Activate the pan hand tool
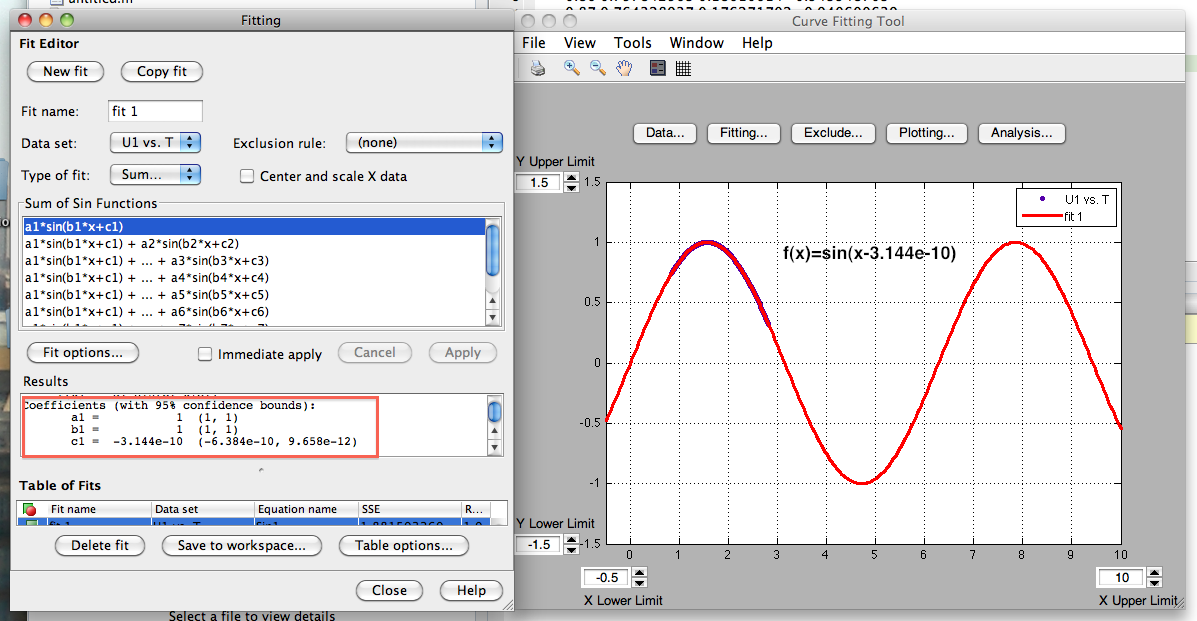1197x621 pixels. 624,69
